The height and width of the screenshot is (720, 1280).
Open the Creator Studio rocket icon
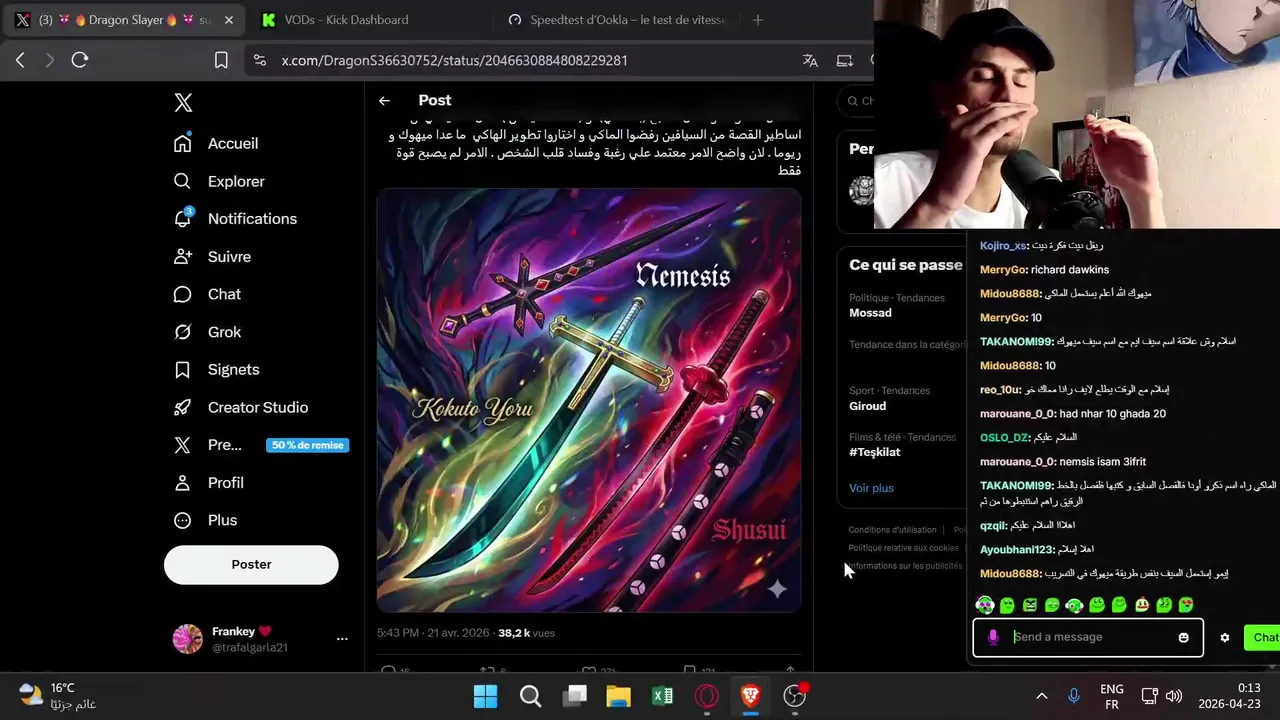[x=182, y=407]
